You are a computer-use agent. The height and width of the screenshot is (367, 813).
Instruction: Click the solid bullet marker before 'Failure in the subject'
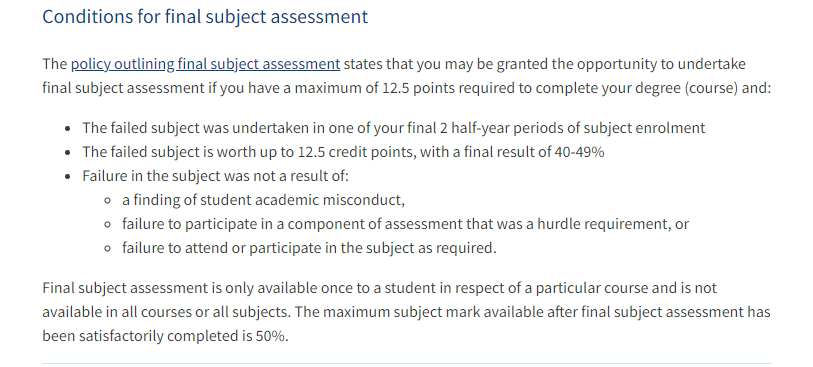(68, 177)
